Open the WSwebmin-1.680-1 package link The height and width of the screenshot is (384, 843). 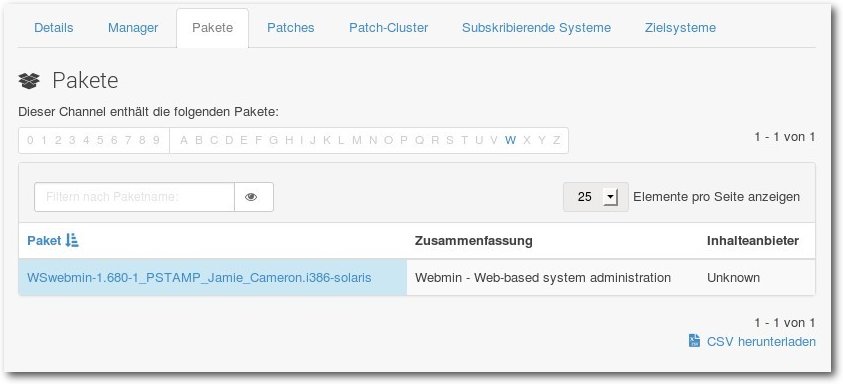199,278
